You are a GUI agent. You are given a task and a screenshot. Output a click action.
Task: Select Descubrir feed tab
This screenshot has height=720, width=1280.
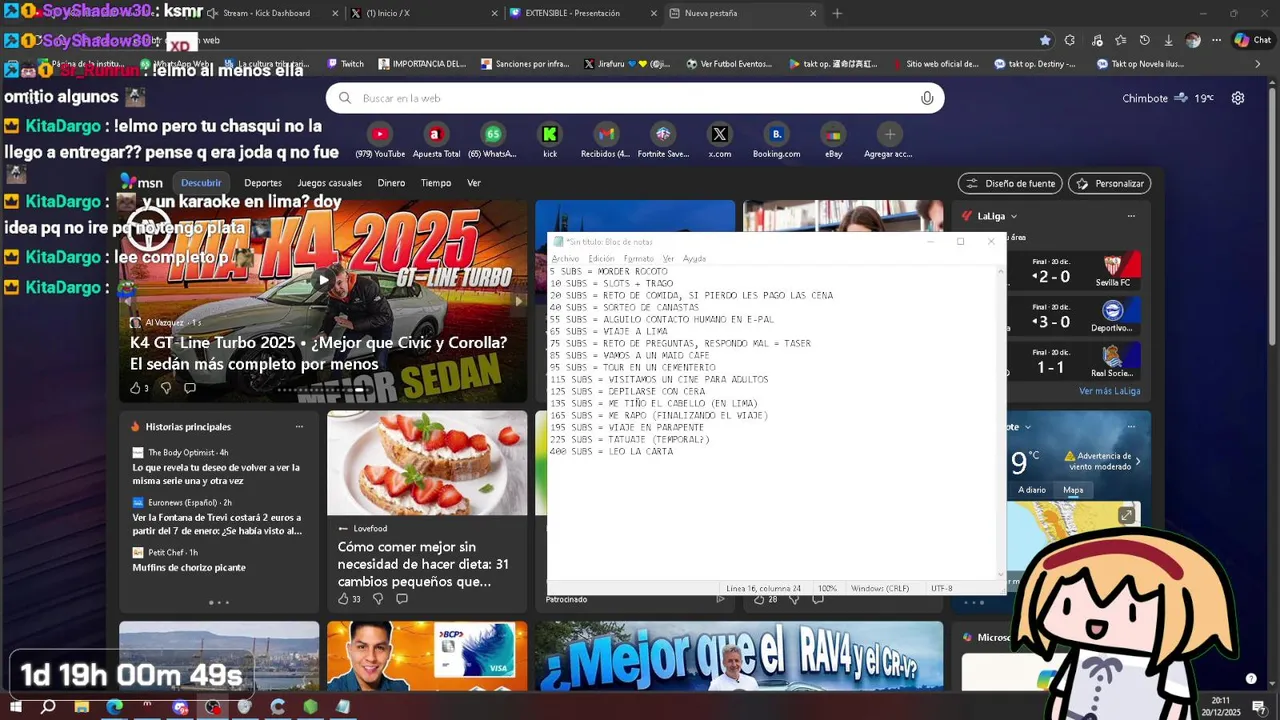(201, 183)
